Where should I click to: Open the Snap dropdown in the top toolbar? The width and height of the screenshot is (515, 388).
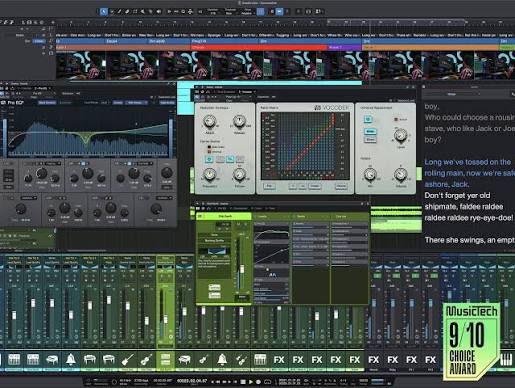pos(247,12)
